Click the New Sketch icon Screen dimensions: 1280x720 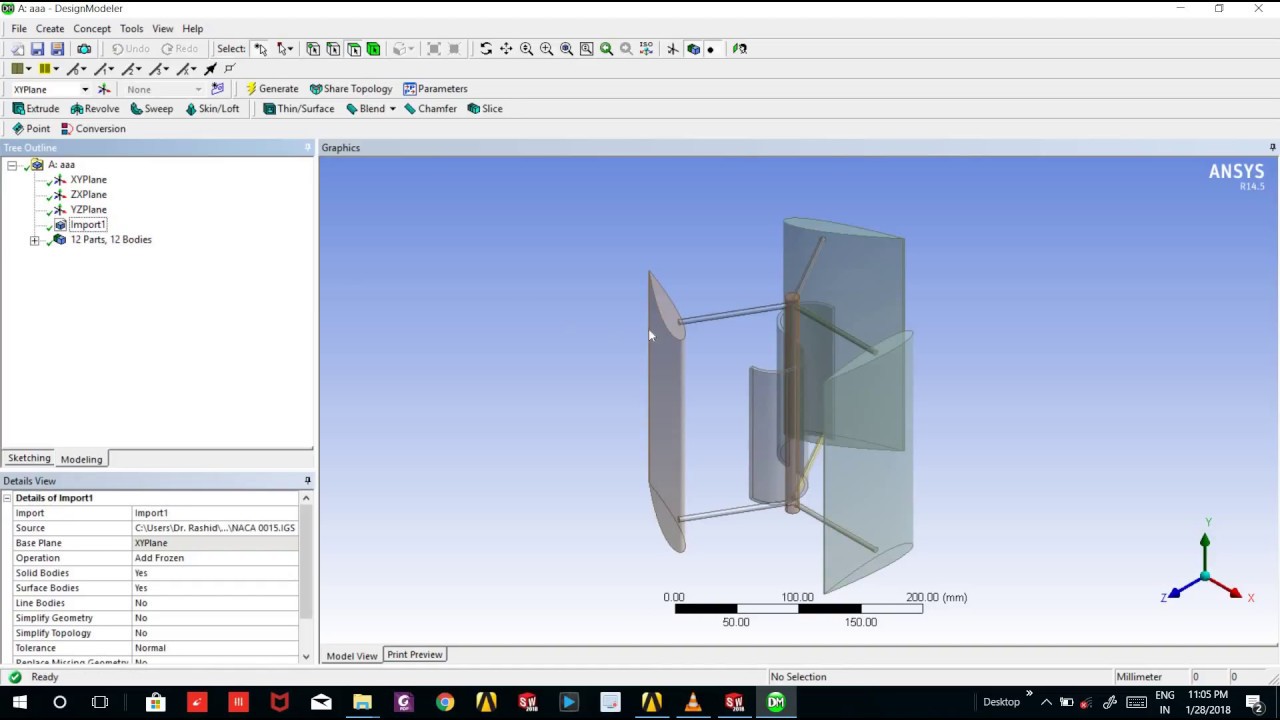[x=218, y=89]
